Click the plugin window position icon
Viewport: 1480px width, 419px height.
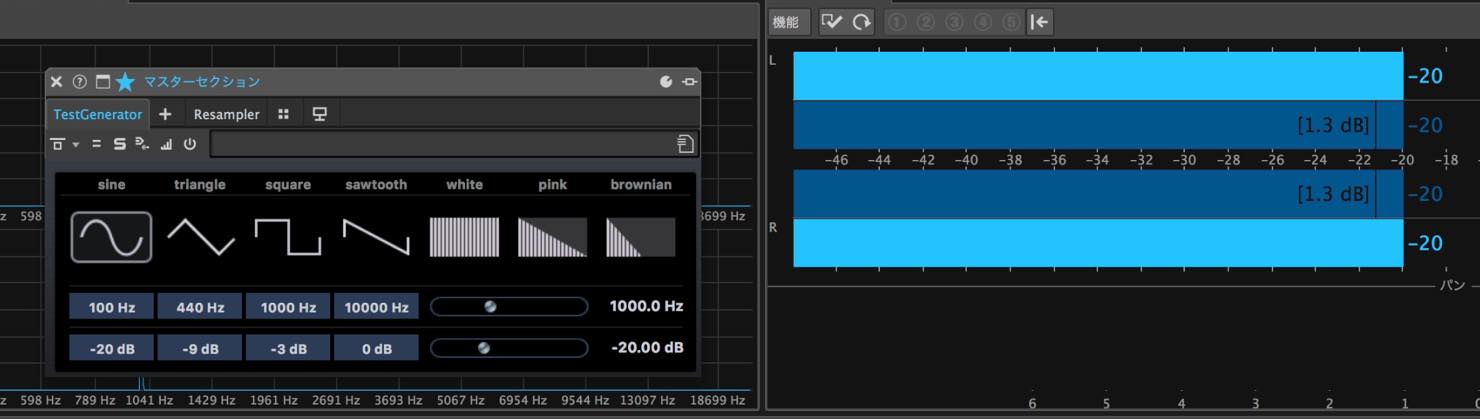click(x=58, y=144)
